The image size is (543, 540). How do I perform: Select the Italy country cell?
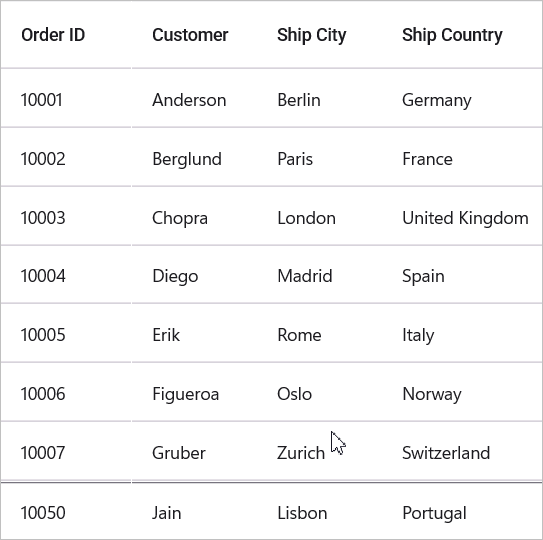462,333
